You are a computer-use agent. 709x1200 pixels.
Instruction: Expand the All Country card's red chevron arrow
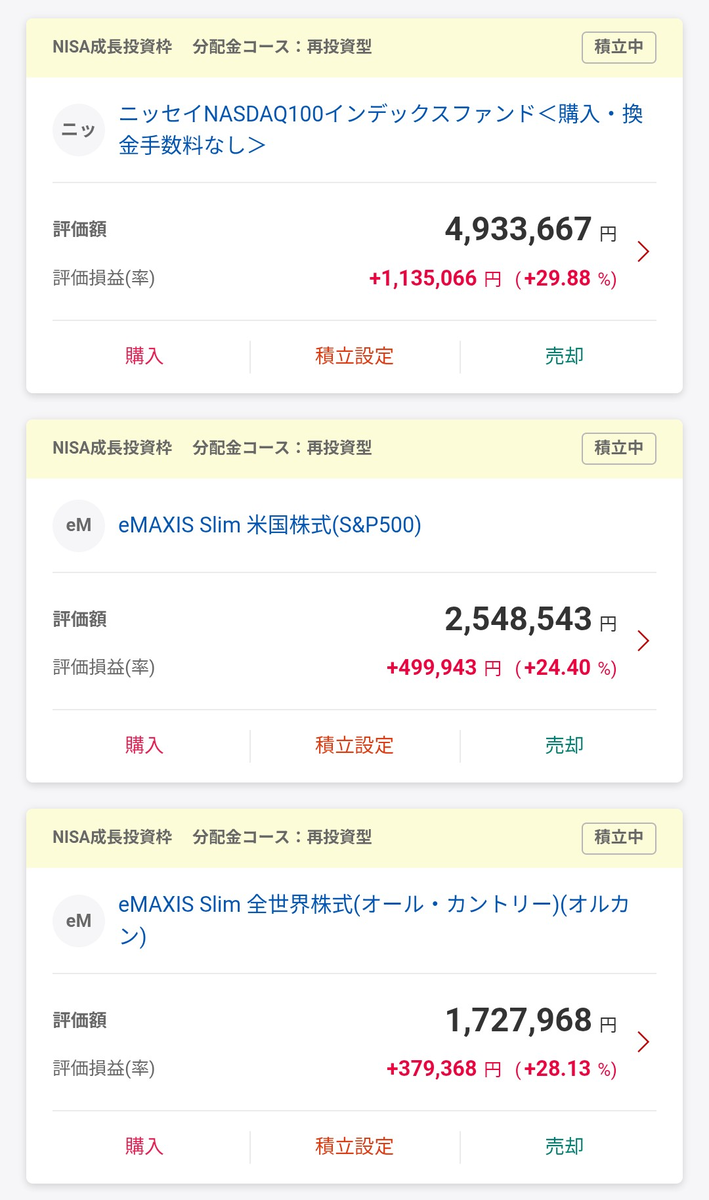pos(643,1042)
